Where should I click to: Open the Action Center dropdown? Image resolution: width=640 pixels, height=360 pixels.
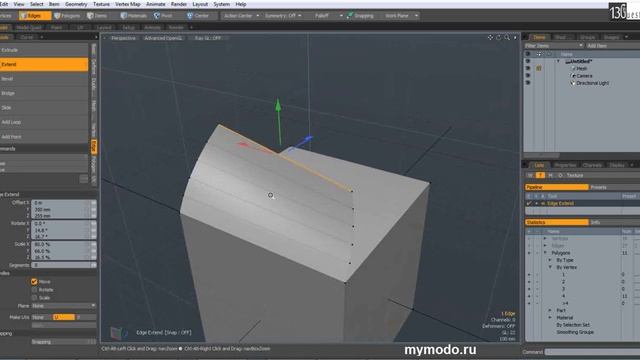coord(241,16)
